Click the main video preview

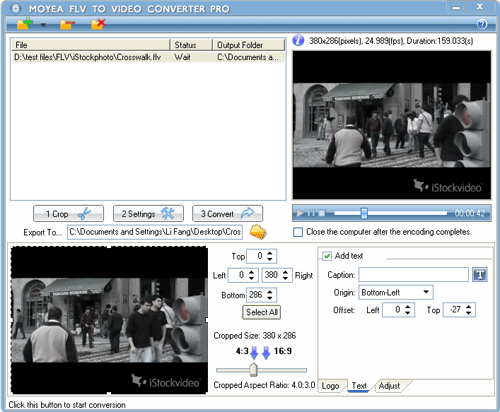point(392,125)
